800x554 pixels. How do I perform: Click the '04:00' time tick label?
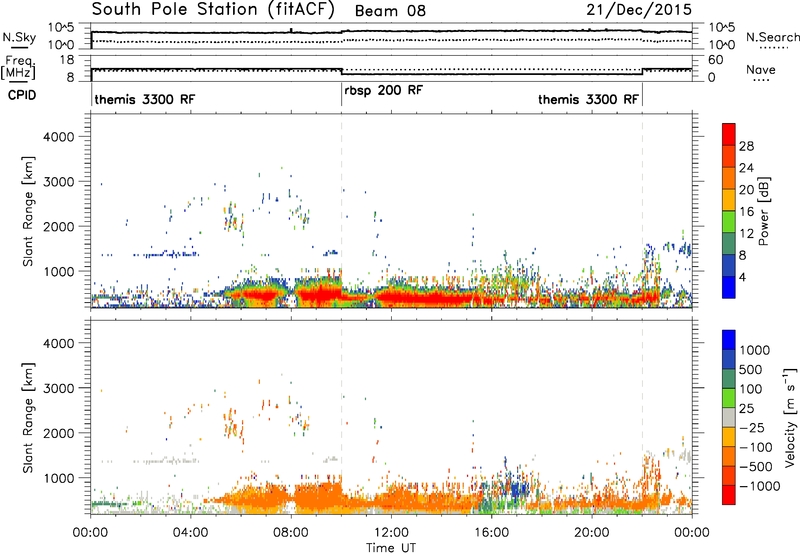click(190, 533)
